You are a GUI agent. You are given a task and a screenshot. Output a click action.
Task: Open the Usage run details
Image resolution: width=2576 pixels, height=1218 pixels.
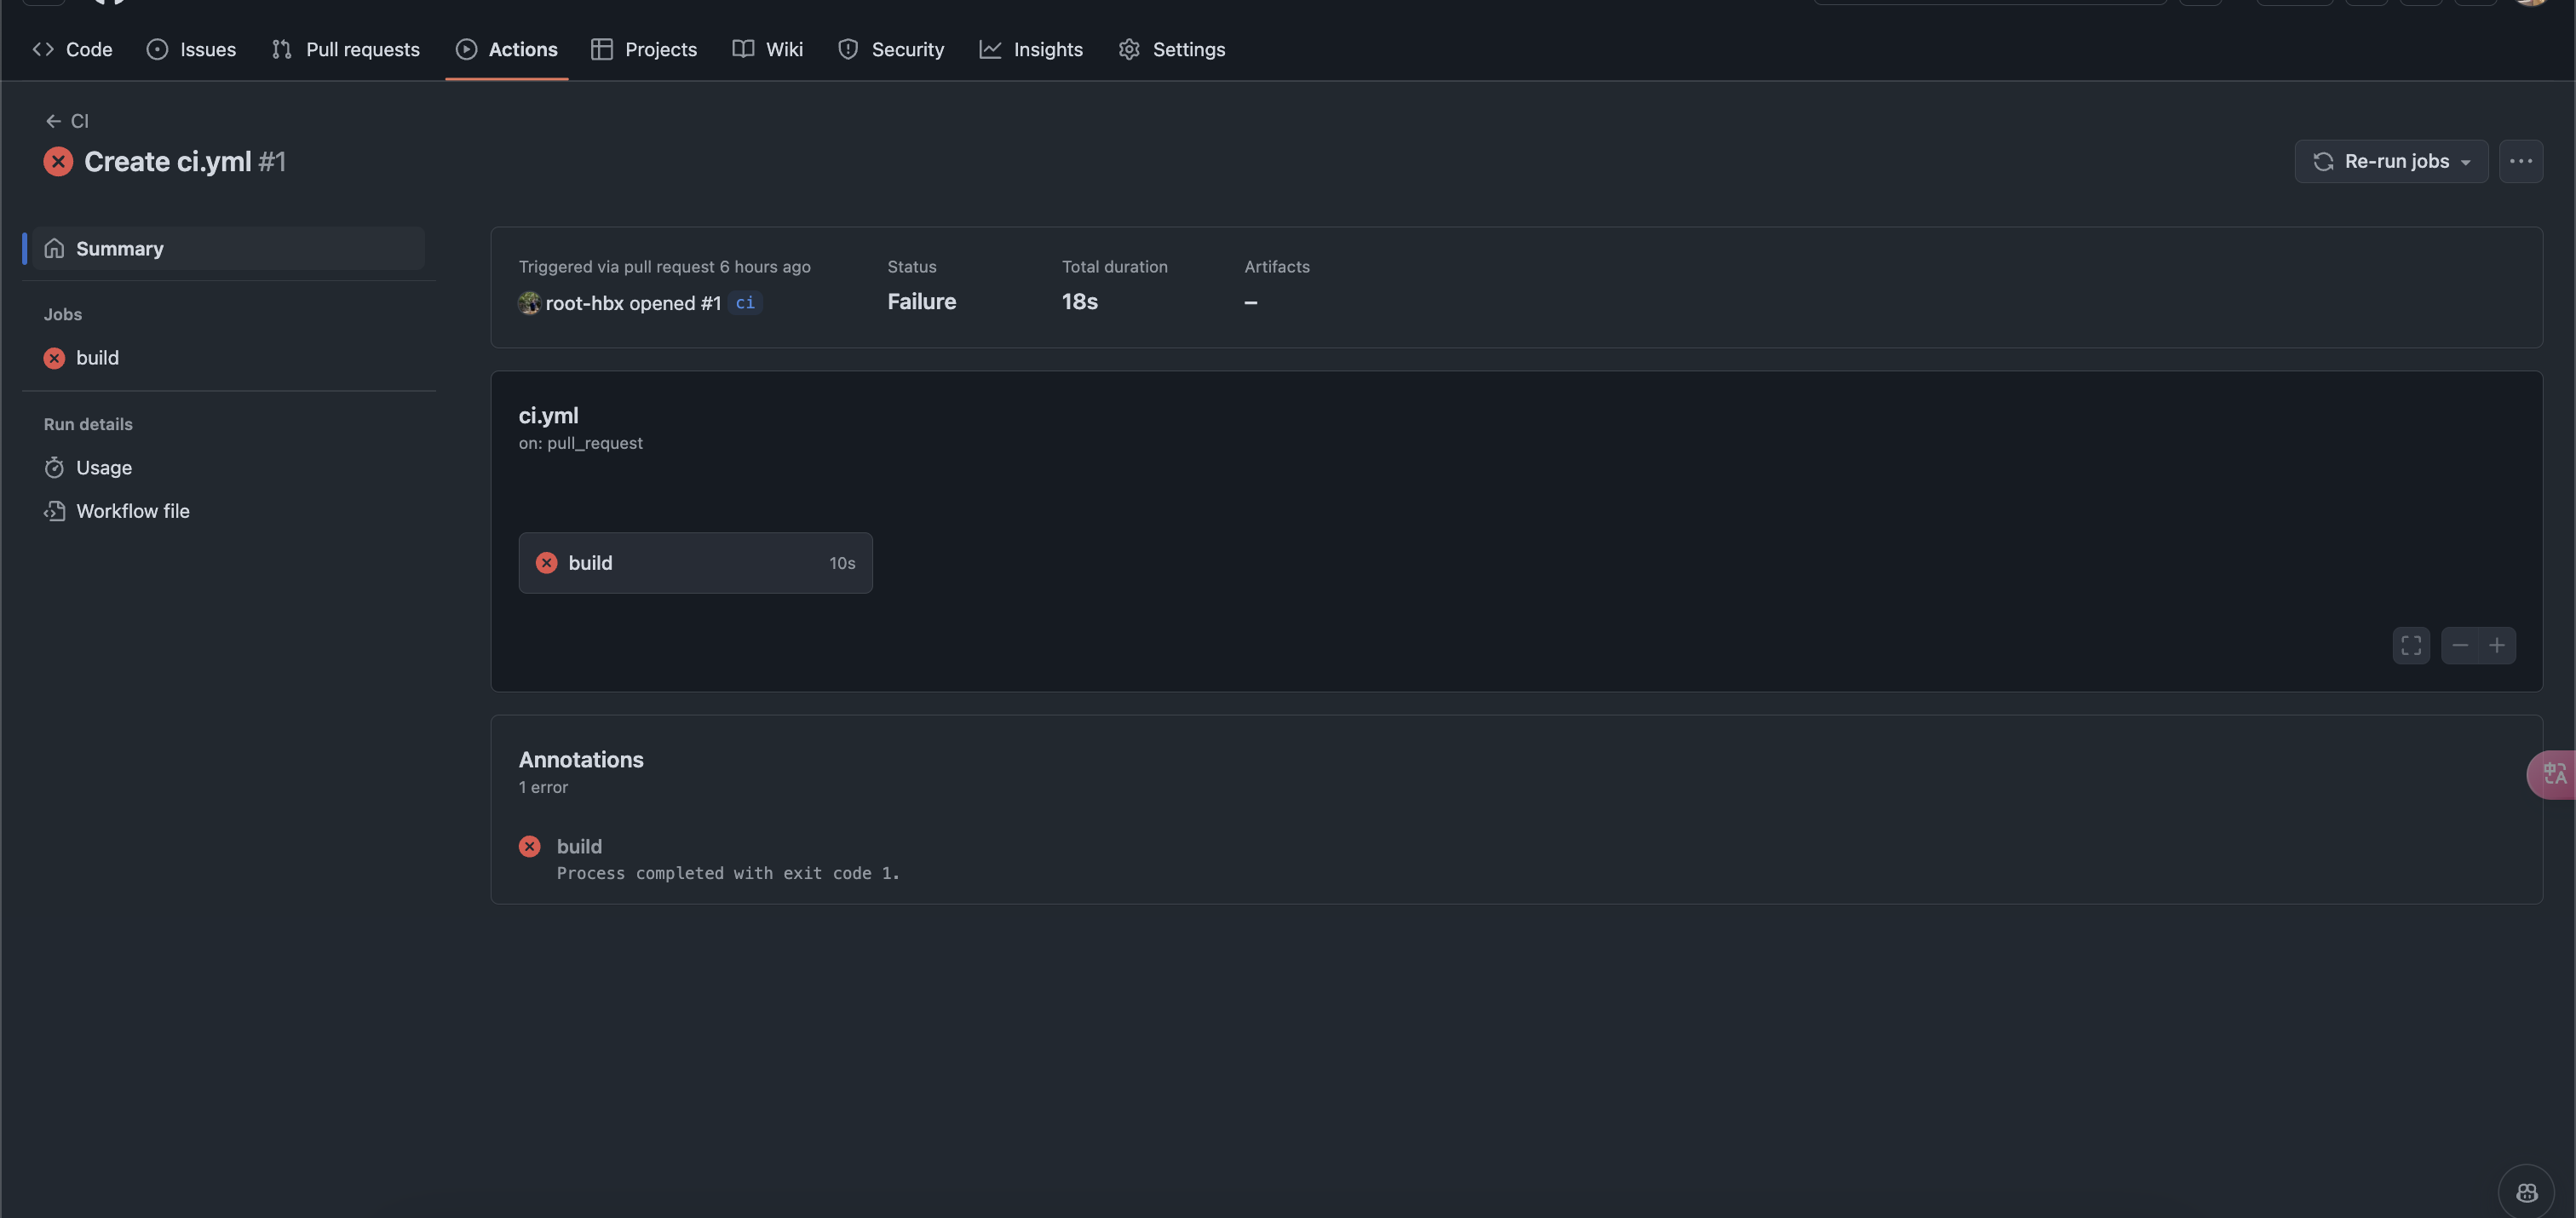click(x=103, y=468)
